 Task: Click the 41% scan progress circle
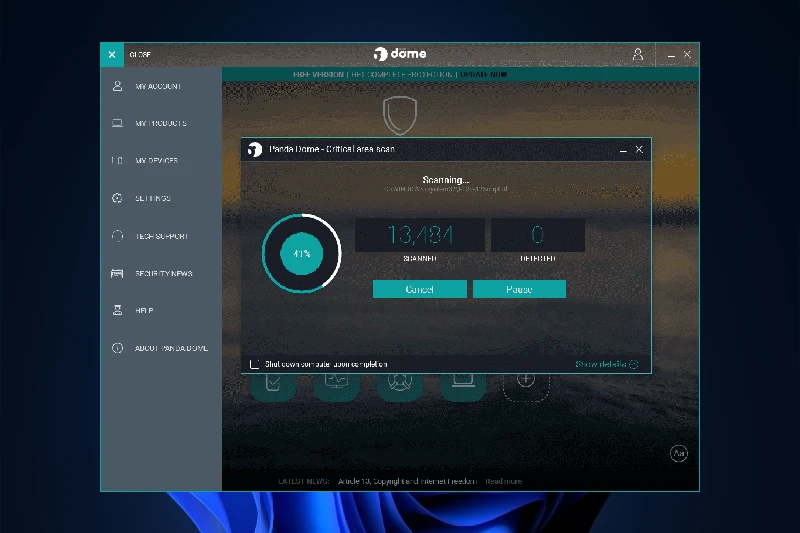click(302, 253)
